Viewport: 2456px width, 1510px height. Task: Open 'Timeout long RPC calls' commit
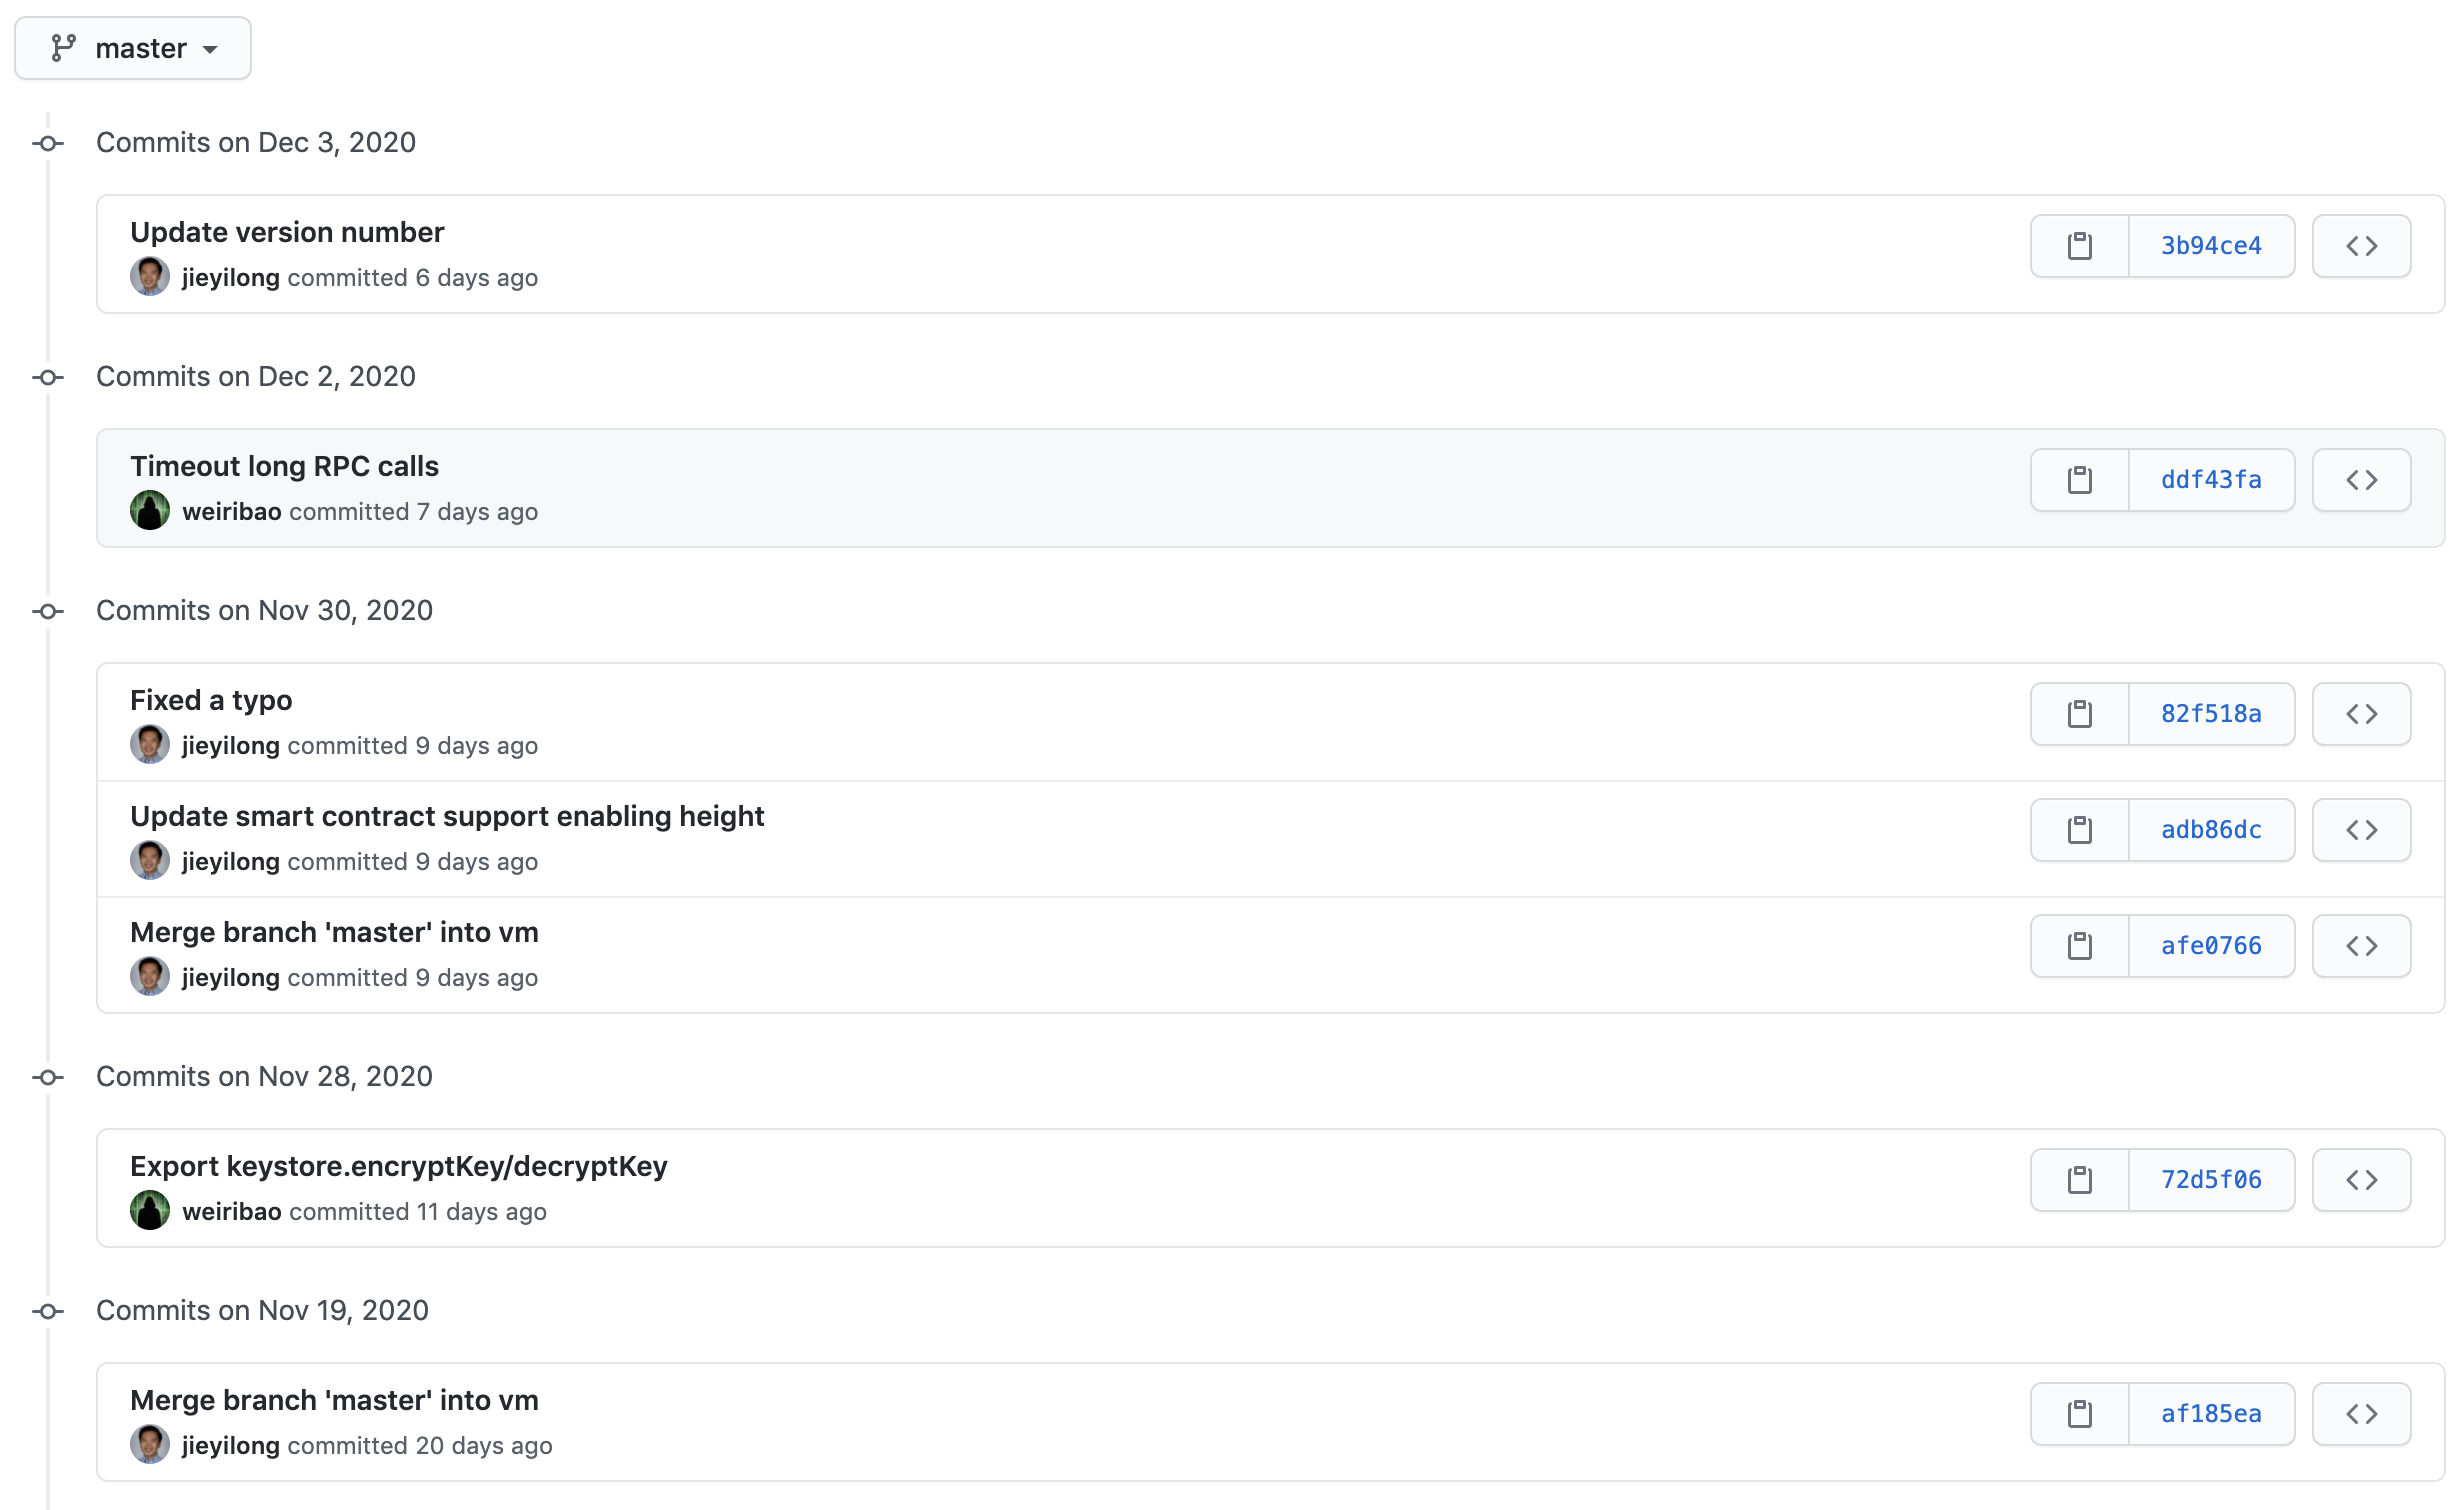click(x=284, y=466)
